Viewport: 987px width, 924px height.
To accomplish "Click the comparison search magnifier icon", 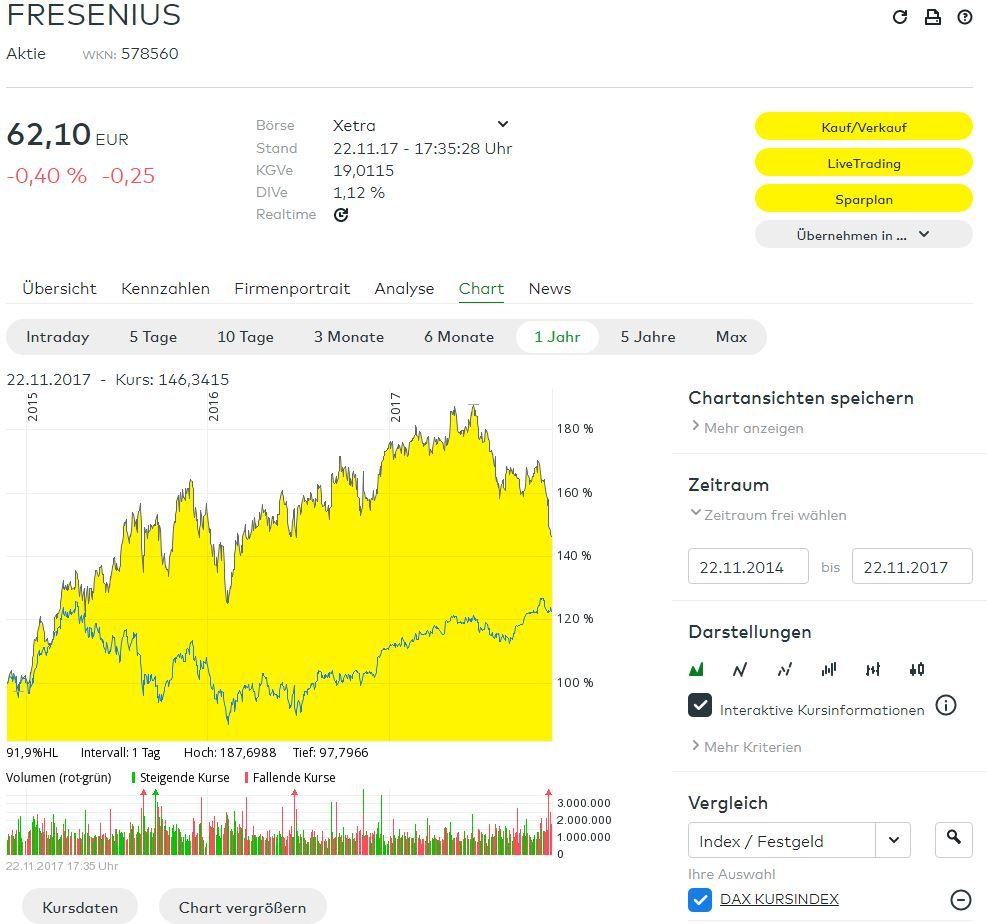I will [953, 840].
